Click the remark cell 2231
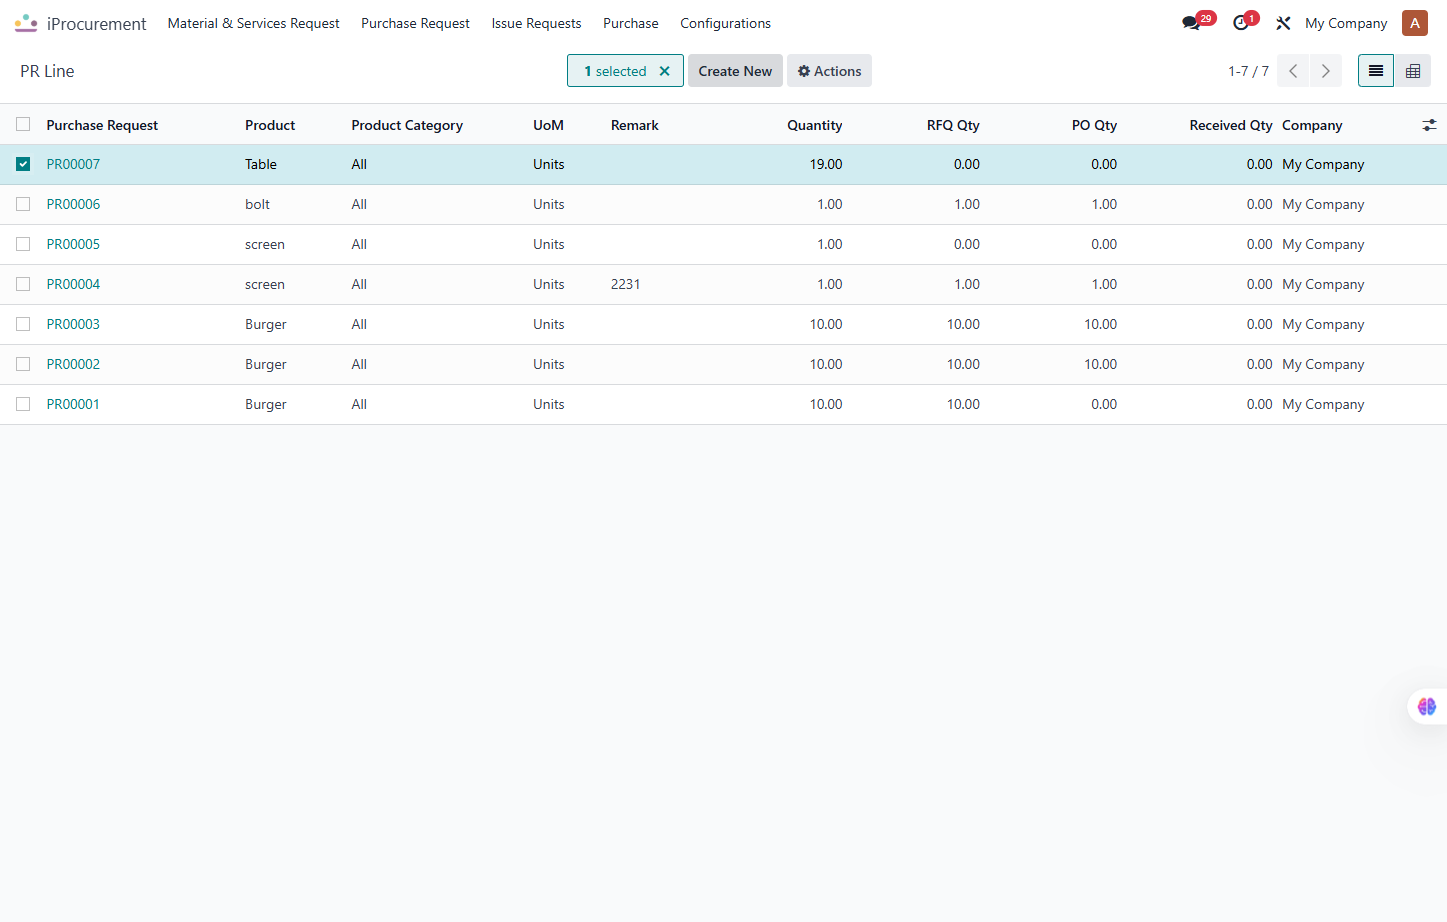This screenshot has width=1447, height=922. point(625,284)
